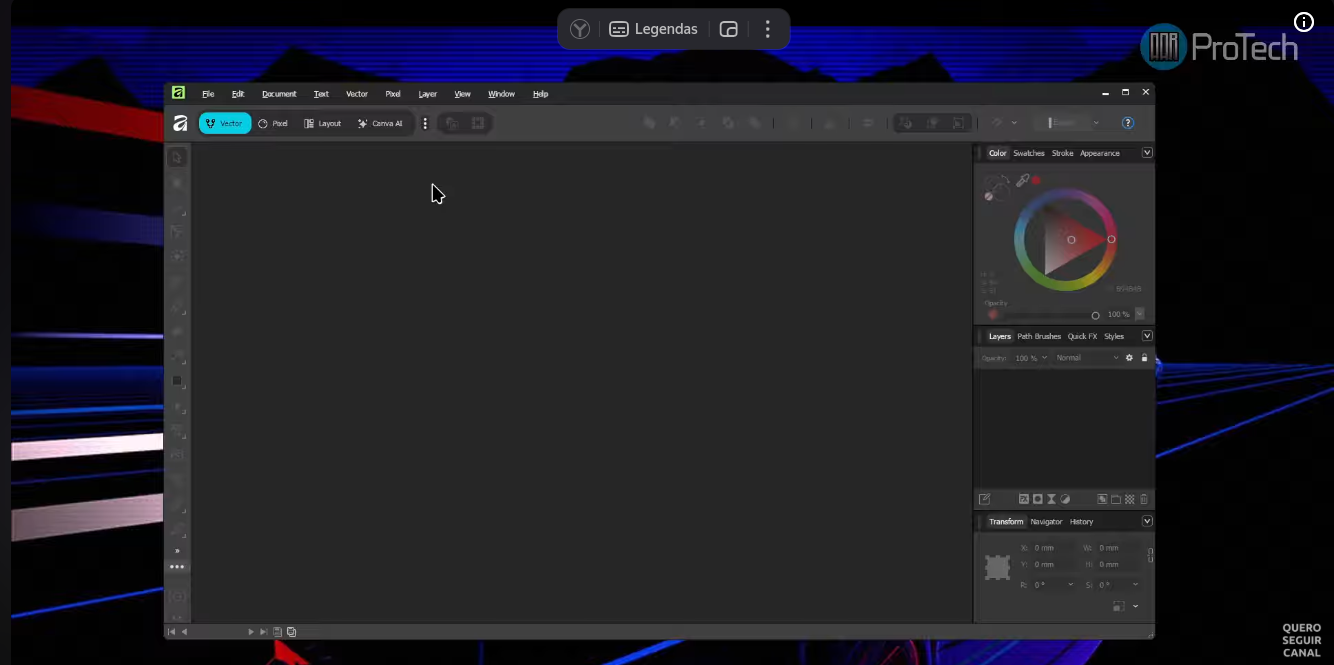The width and height of the screenshot is (1334, 665).
Task: Click the Canva AI button
Action: point(380,124)
